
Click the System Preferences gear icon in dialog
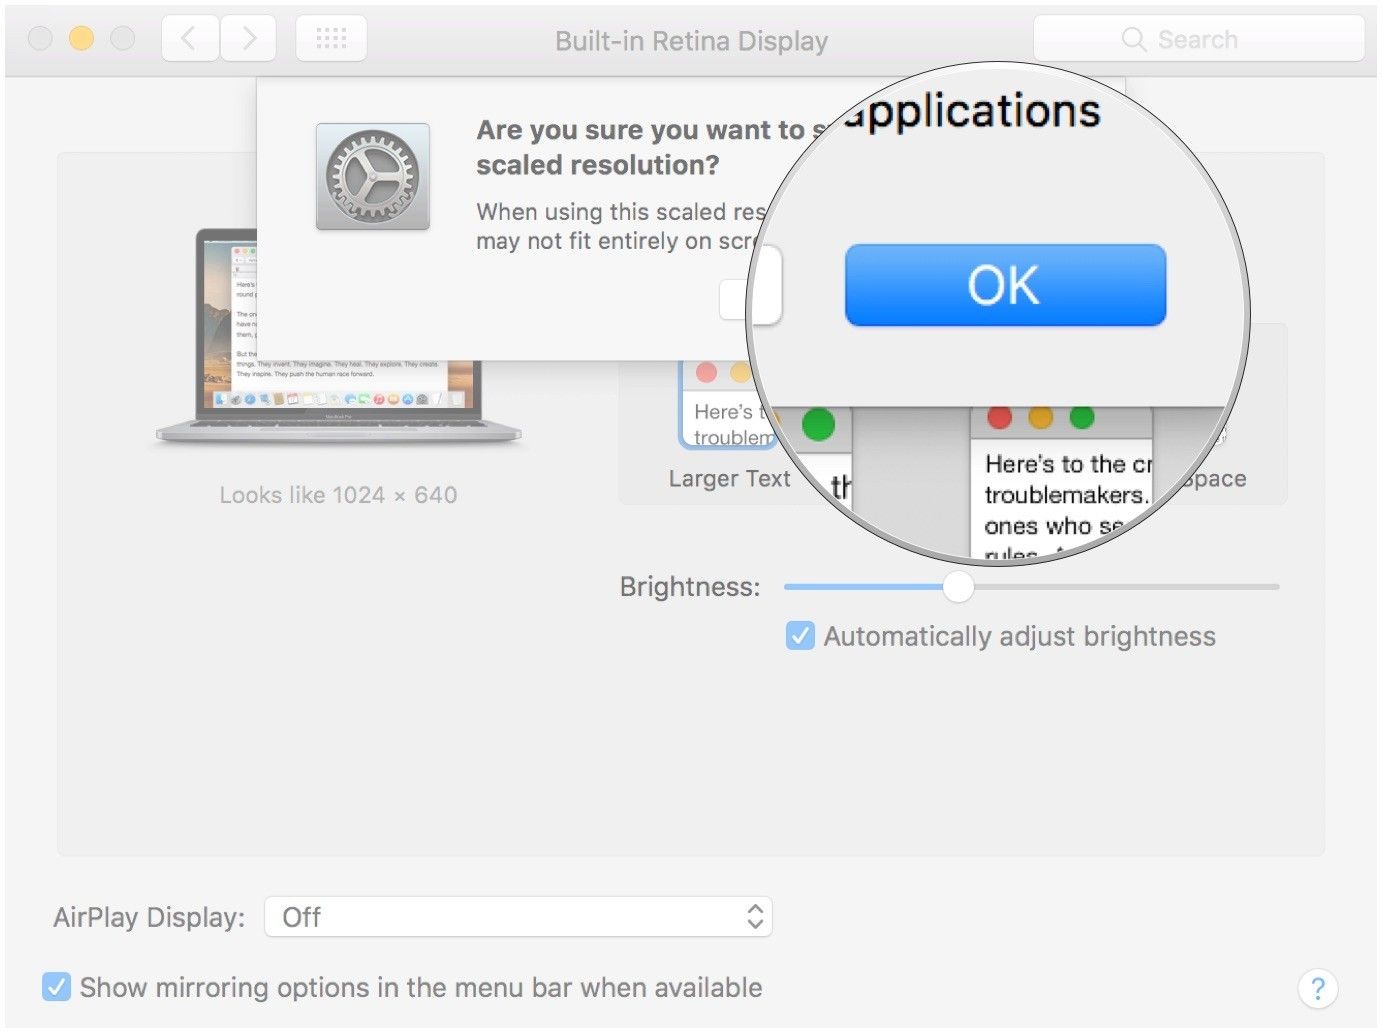[373, 177]
